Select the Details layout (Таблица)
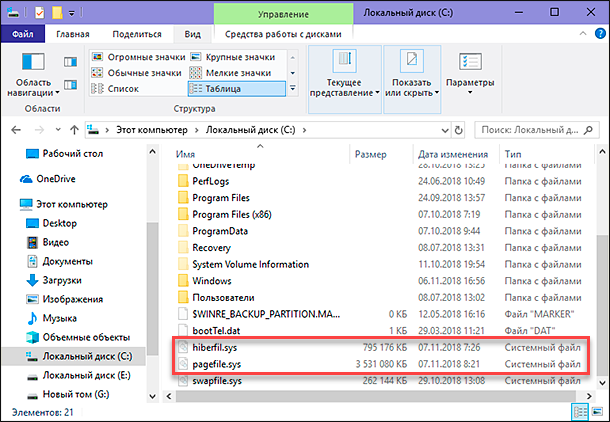 [237, 89]
